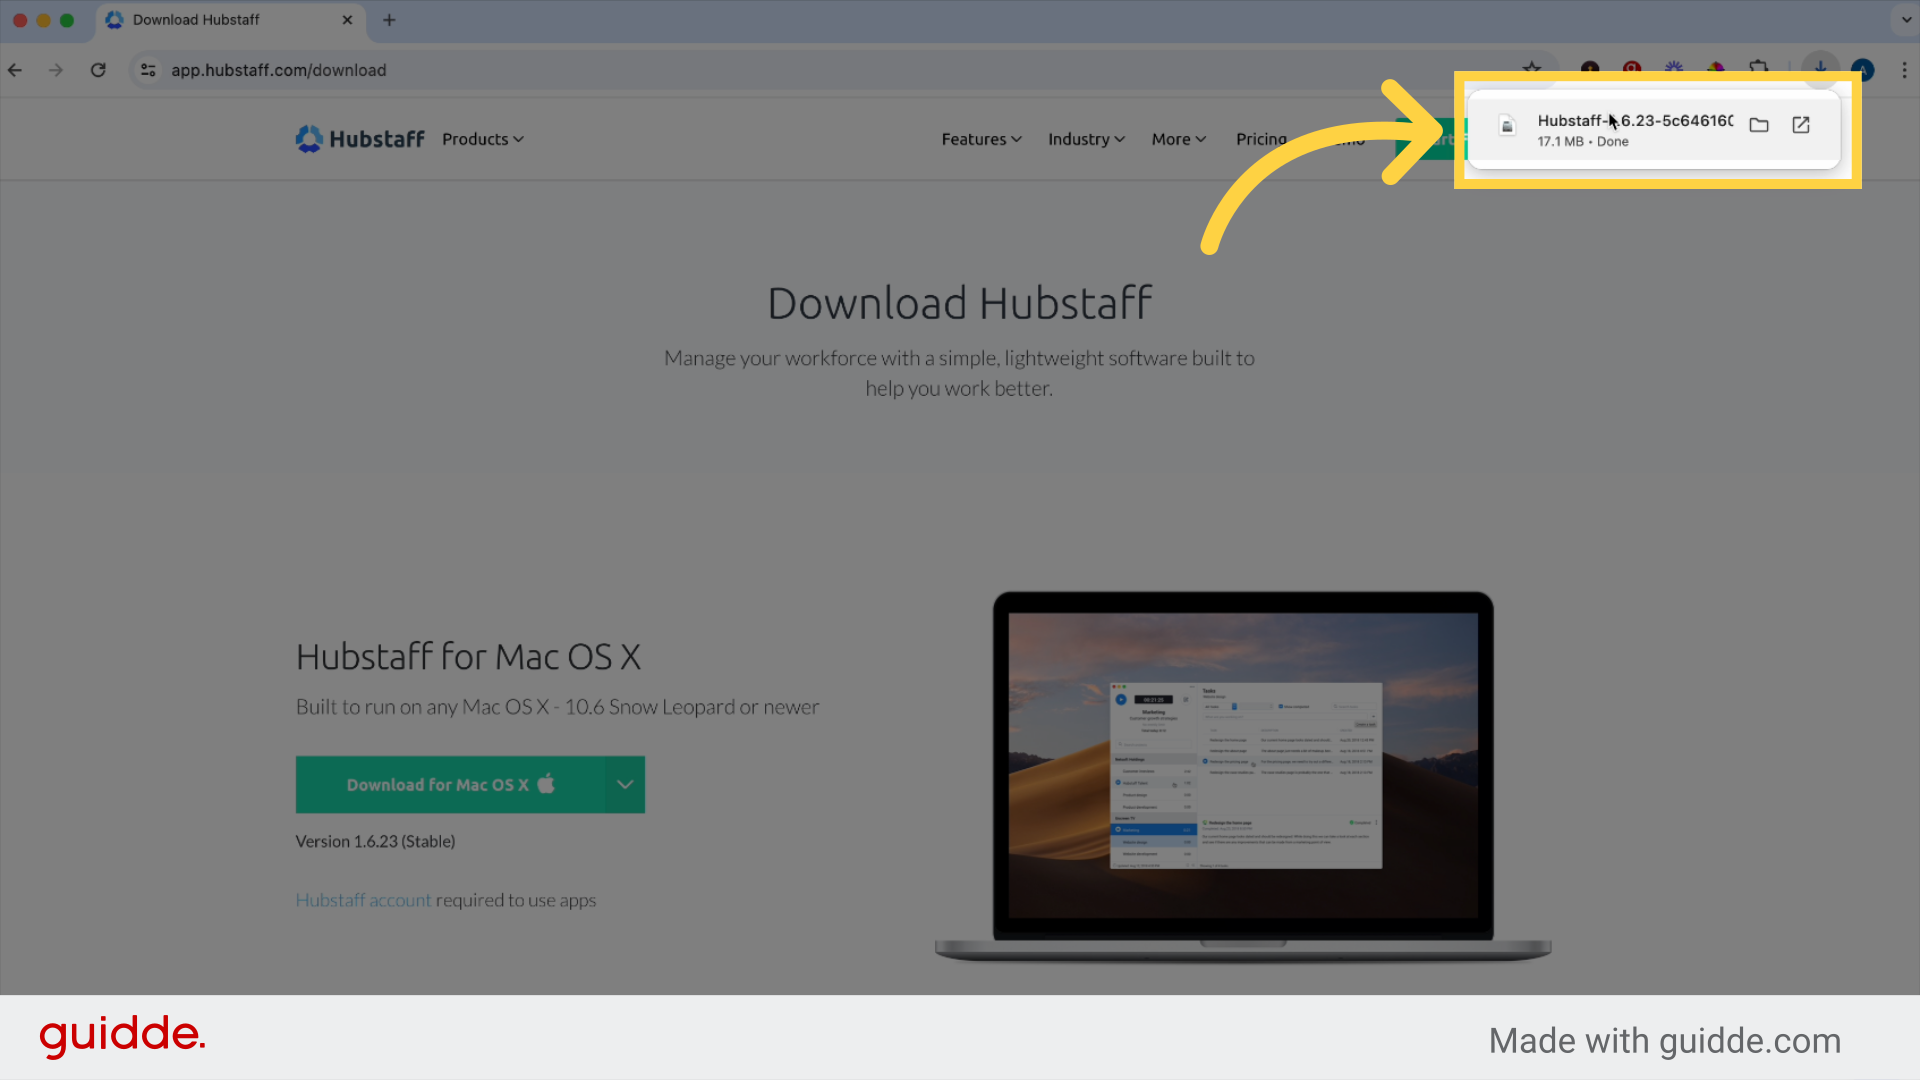Click the Hubstaff installer download progress entry

pos(1620,130)
